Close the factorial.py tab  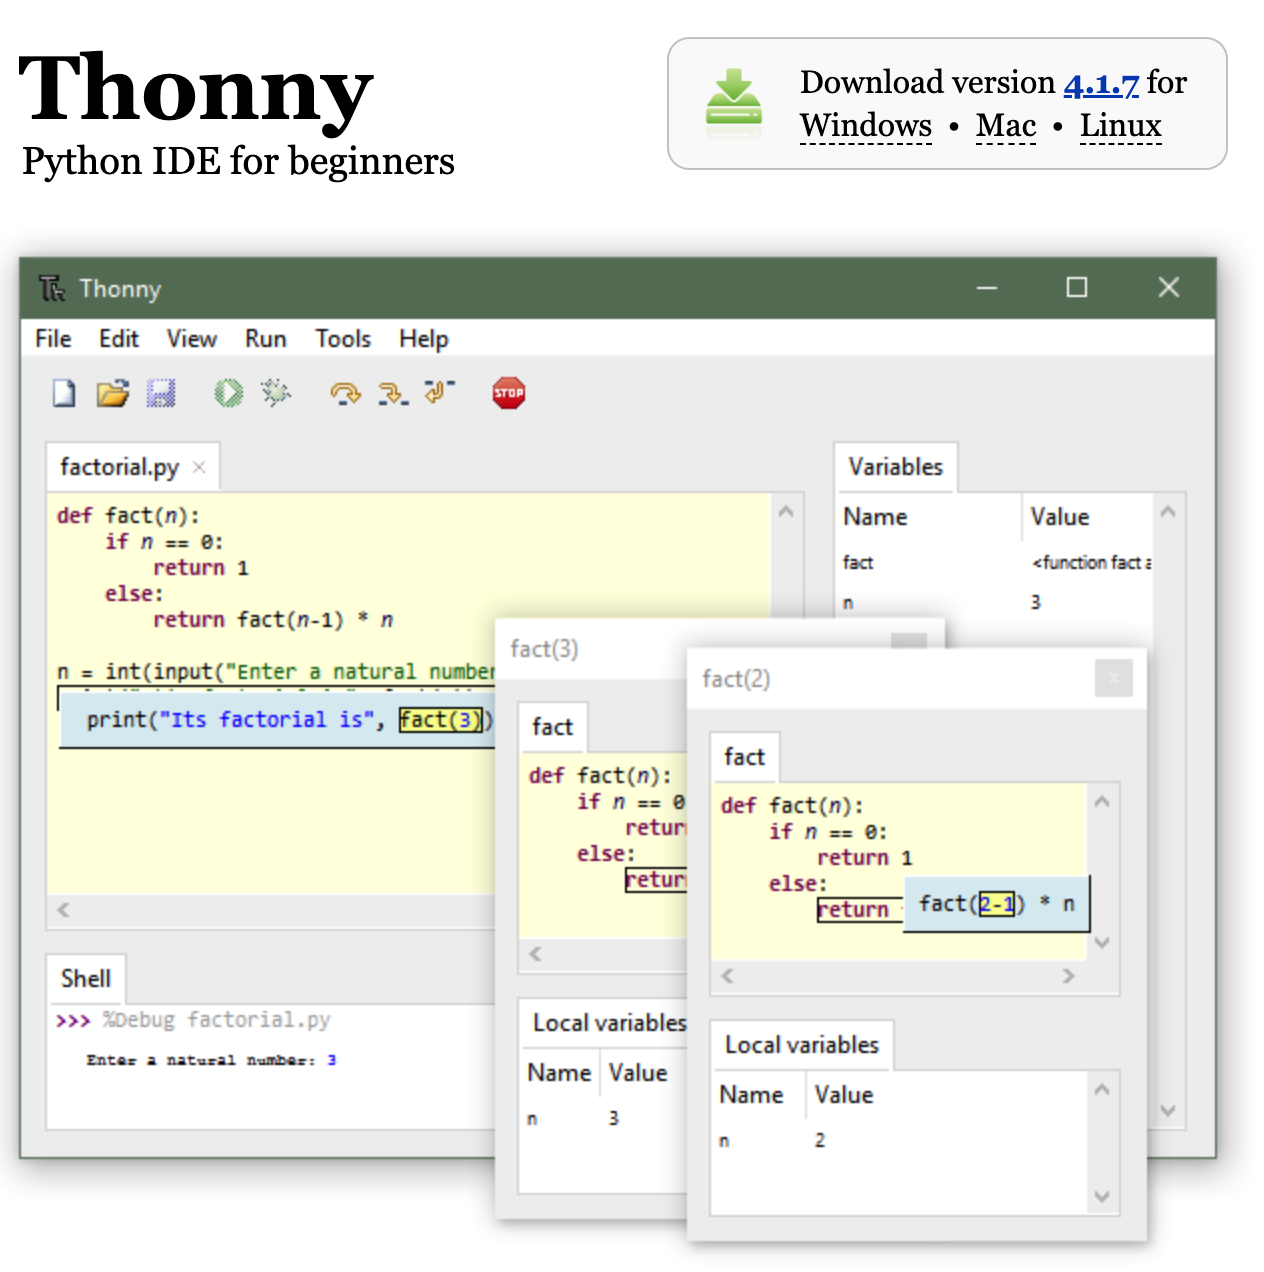(198, 466)
